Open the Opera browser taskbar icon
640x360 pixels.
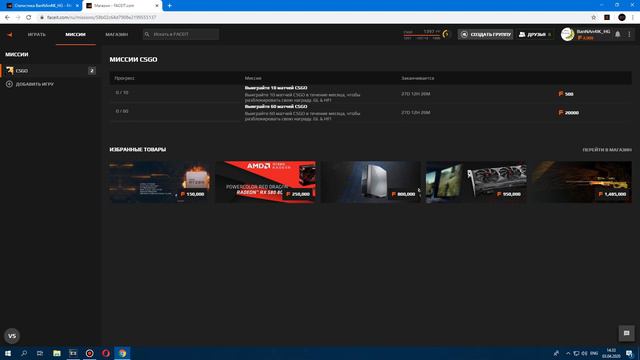coord(106,353)
